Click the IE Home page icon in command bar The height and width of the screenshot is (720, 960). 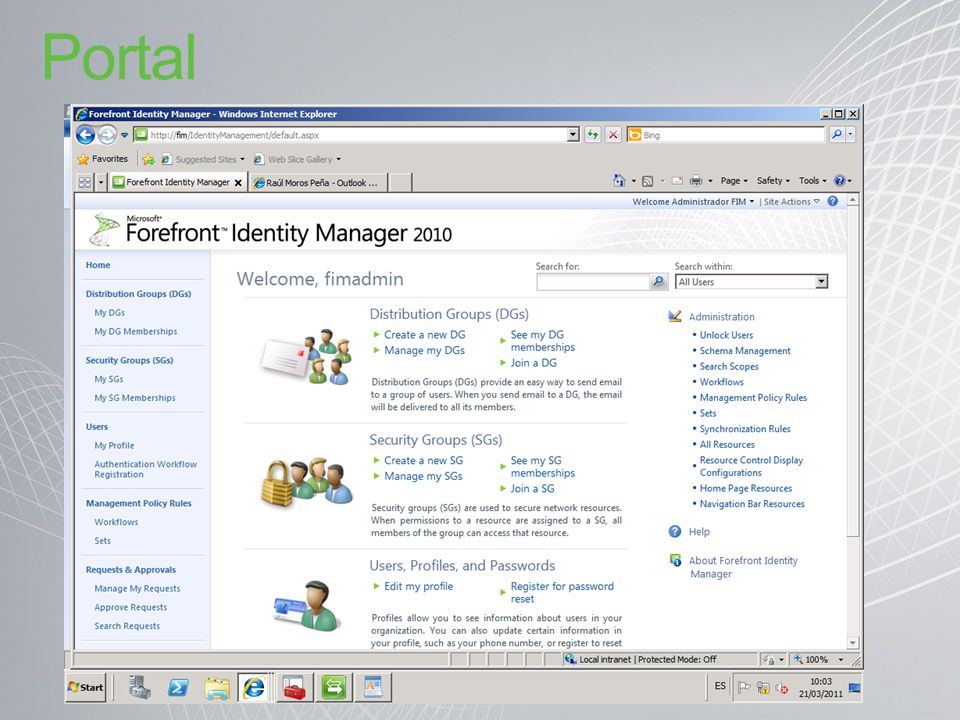[x=619, y=181]
